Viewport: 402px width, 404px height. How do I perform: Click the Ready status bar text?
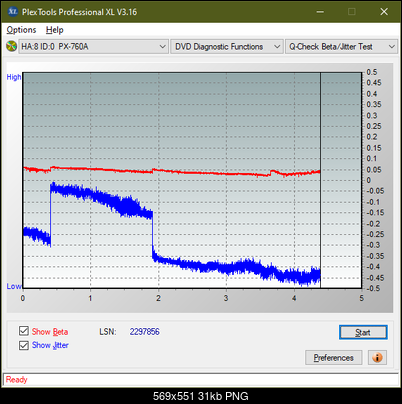click(17, 379)
